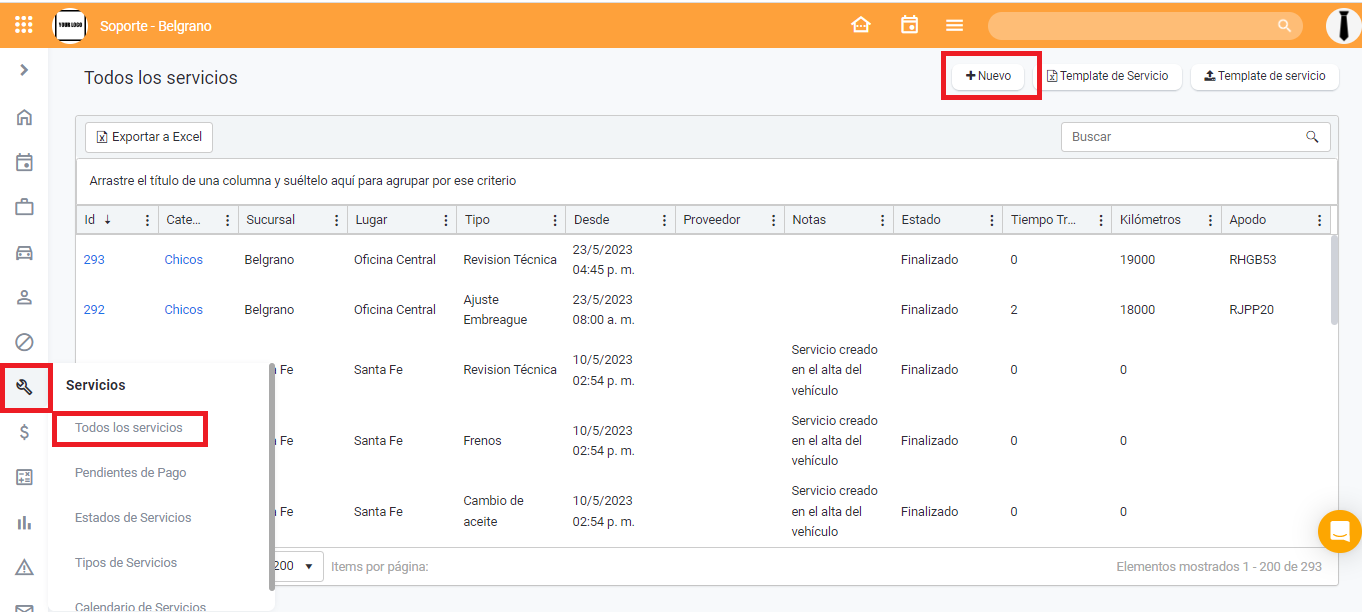This screenshot has width=1362, height=612.
Task: Open the apps grid menu icon
Action: coord(24,25)
